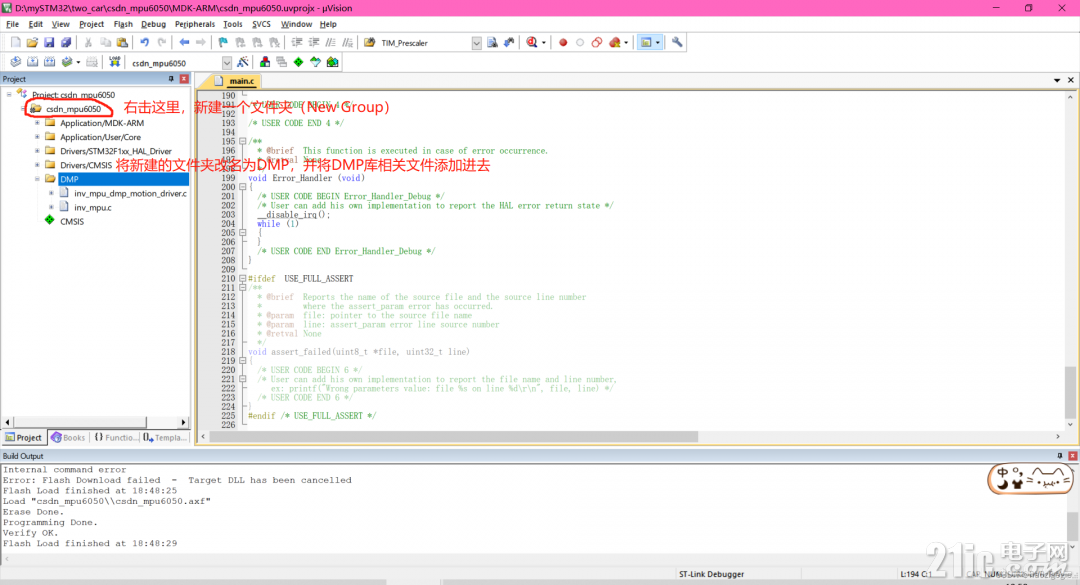The image size is (1080, 585).
Task: Close the Build Output panel
Action: pyautogui.click(x=1072, y=456)
